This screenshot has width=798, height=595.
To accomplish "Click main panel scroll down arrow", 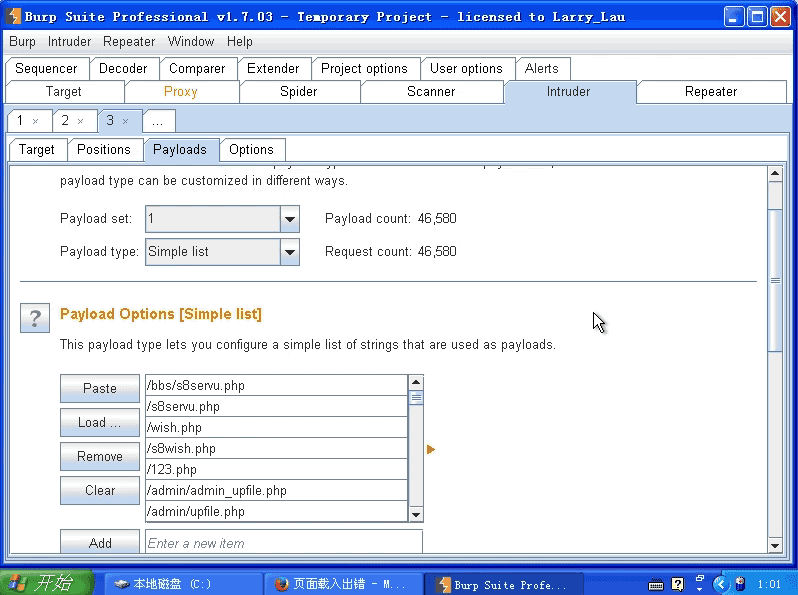I will (775, 546).
